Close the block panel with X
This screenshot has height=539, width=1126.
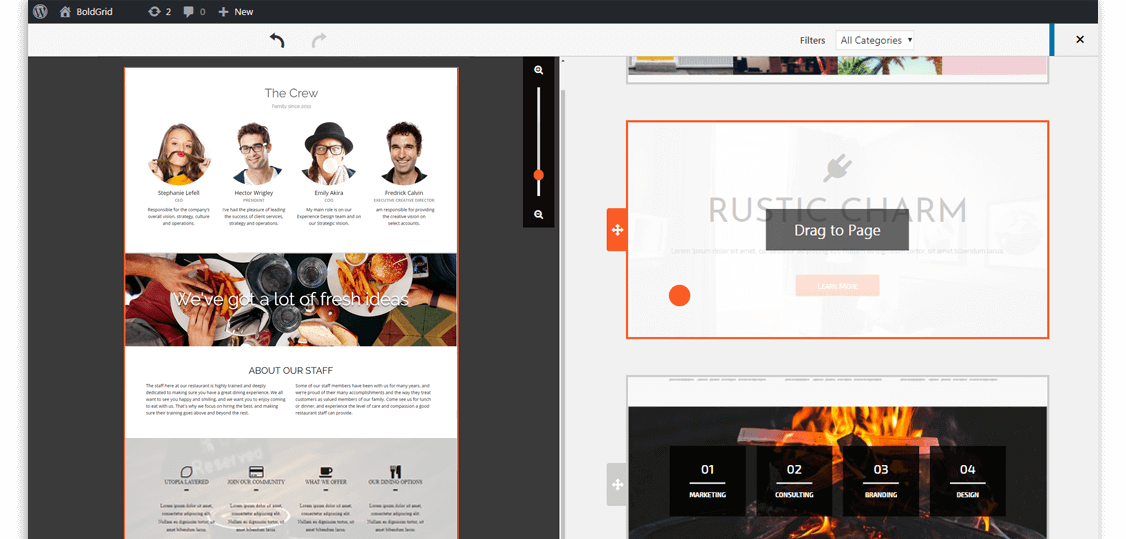1079,39
